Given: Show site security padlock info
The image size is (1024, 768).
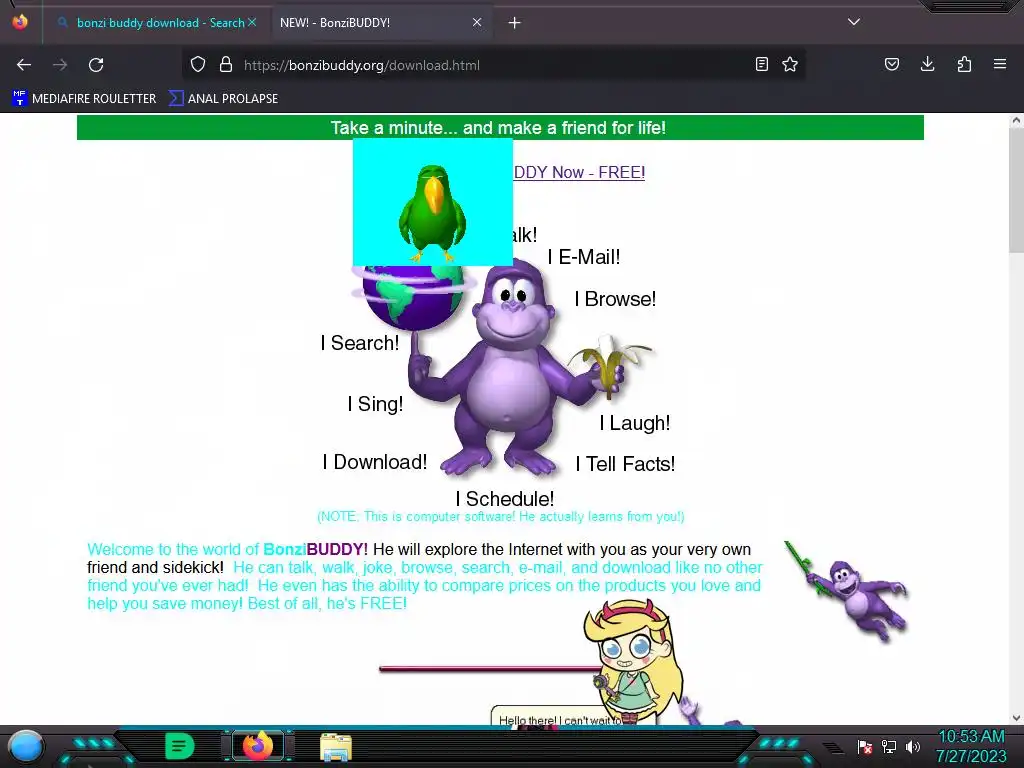Looking at the screenshot, I should click(226, 65).
